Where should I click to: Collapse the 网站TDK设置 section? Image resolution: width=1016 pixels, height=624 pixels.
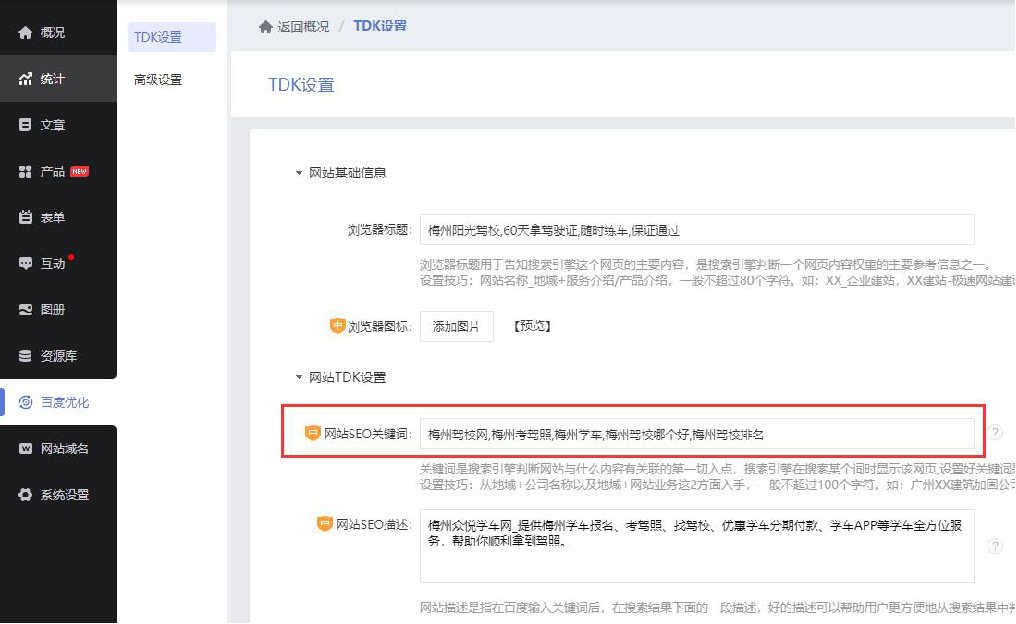tap(299, 377)
